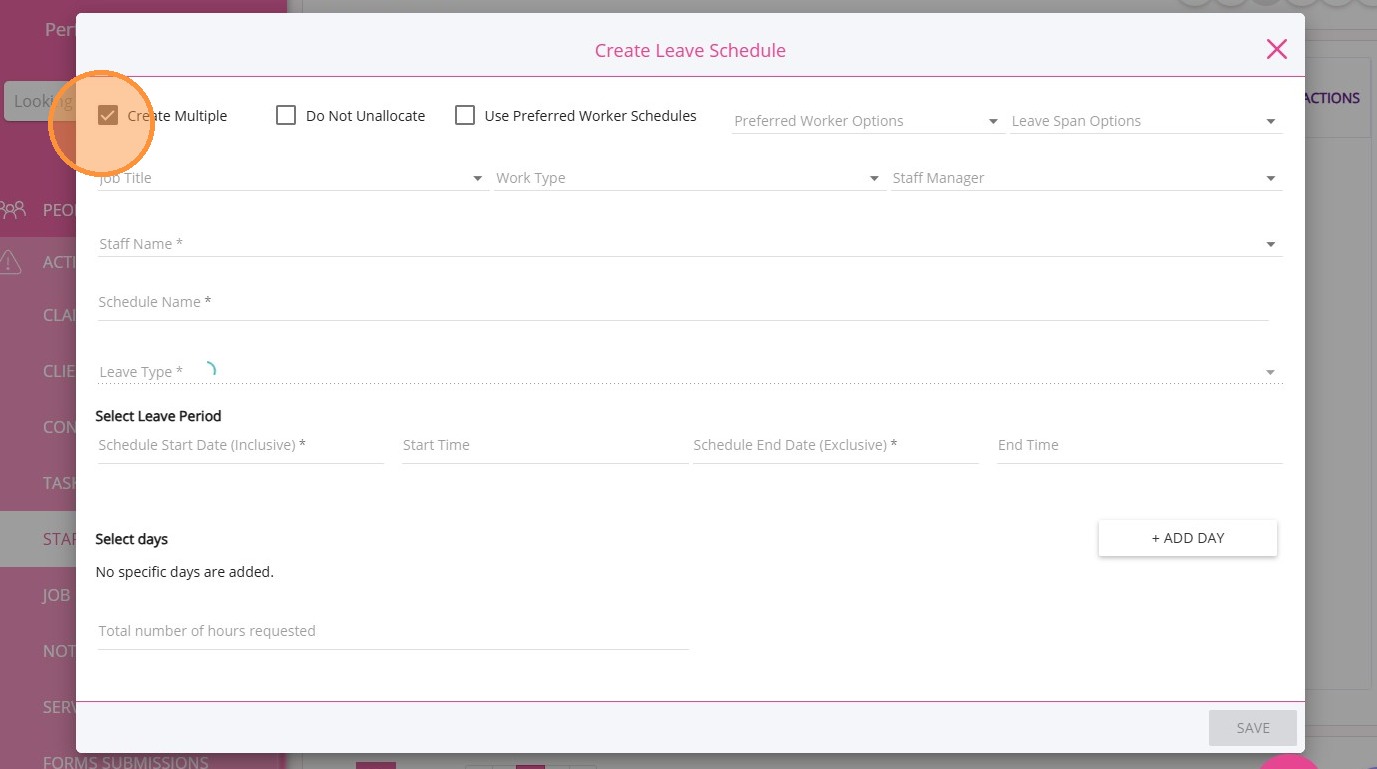Close the Create Leave Schedule dialog
This screenshot has width=1377, height=769.
(x=1277, y=49)
